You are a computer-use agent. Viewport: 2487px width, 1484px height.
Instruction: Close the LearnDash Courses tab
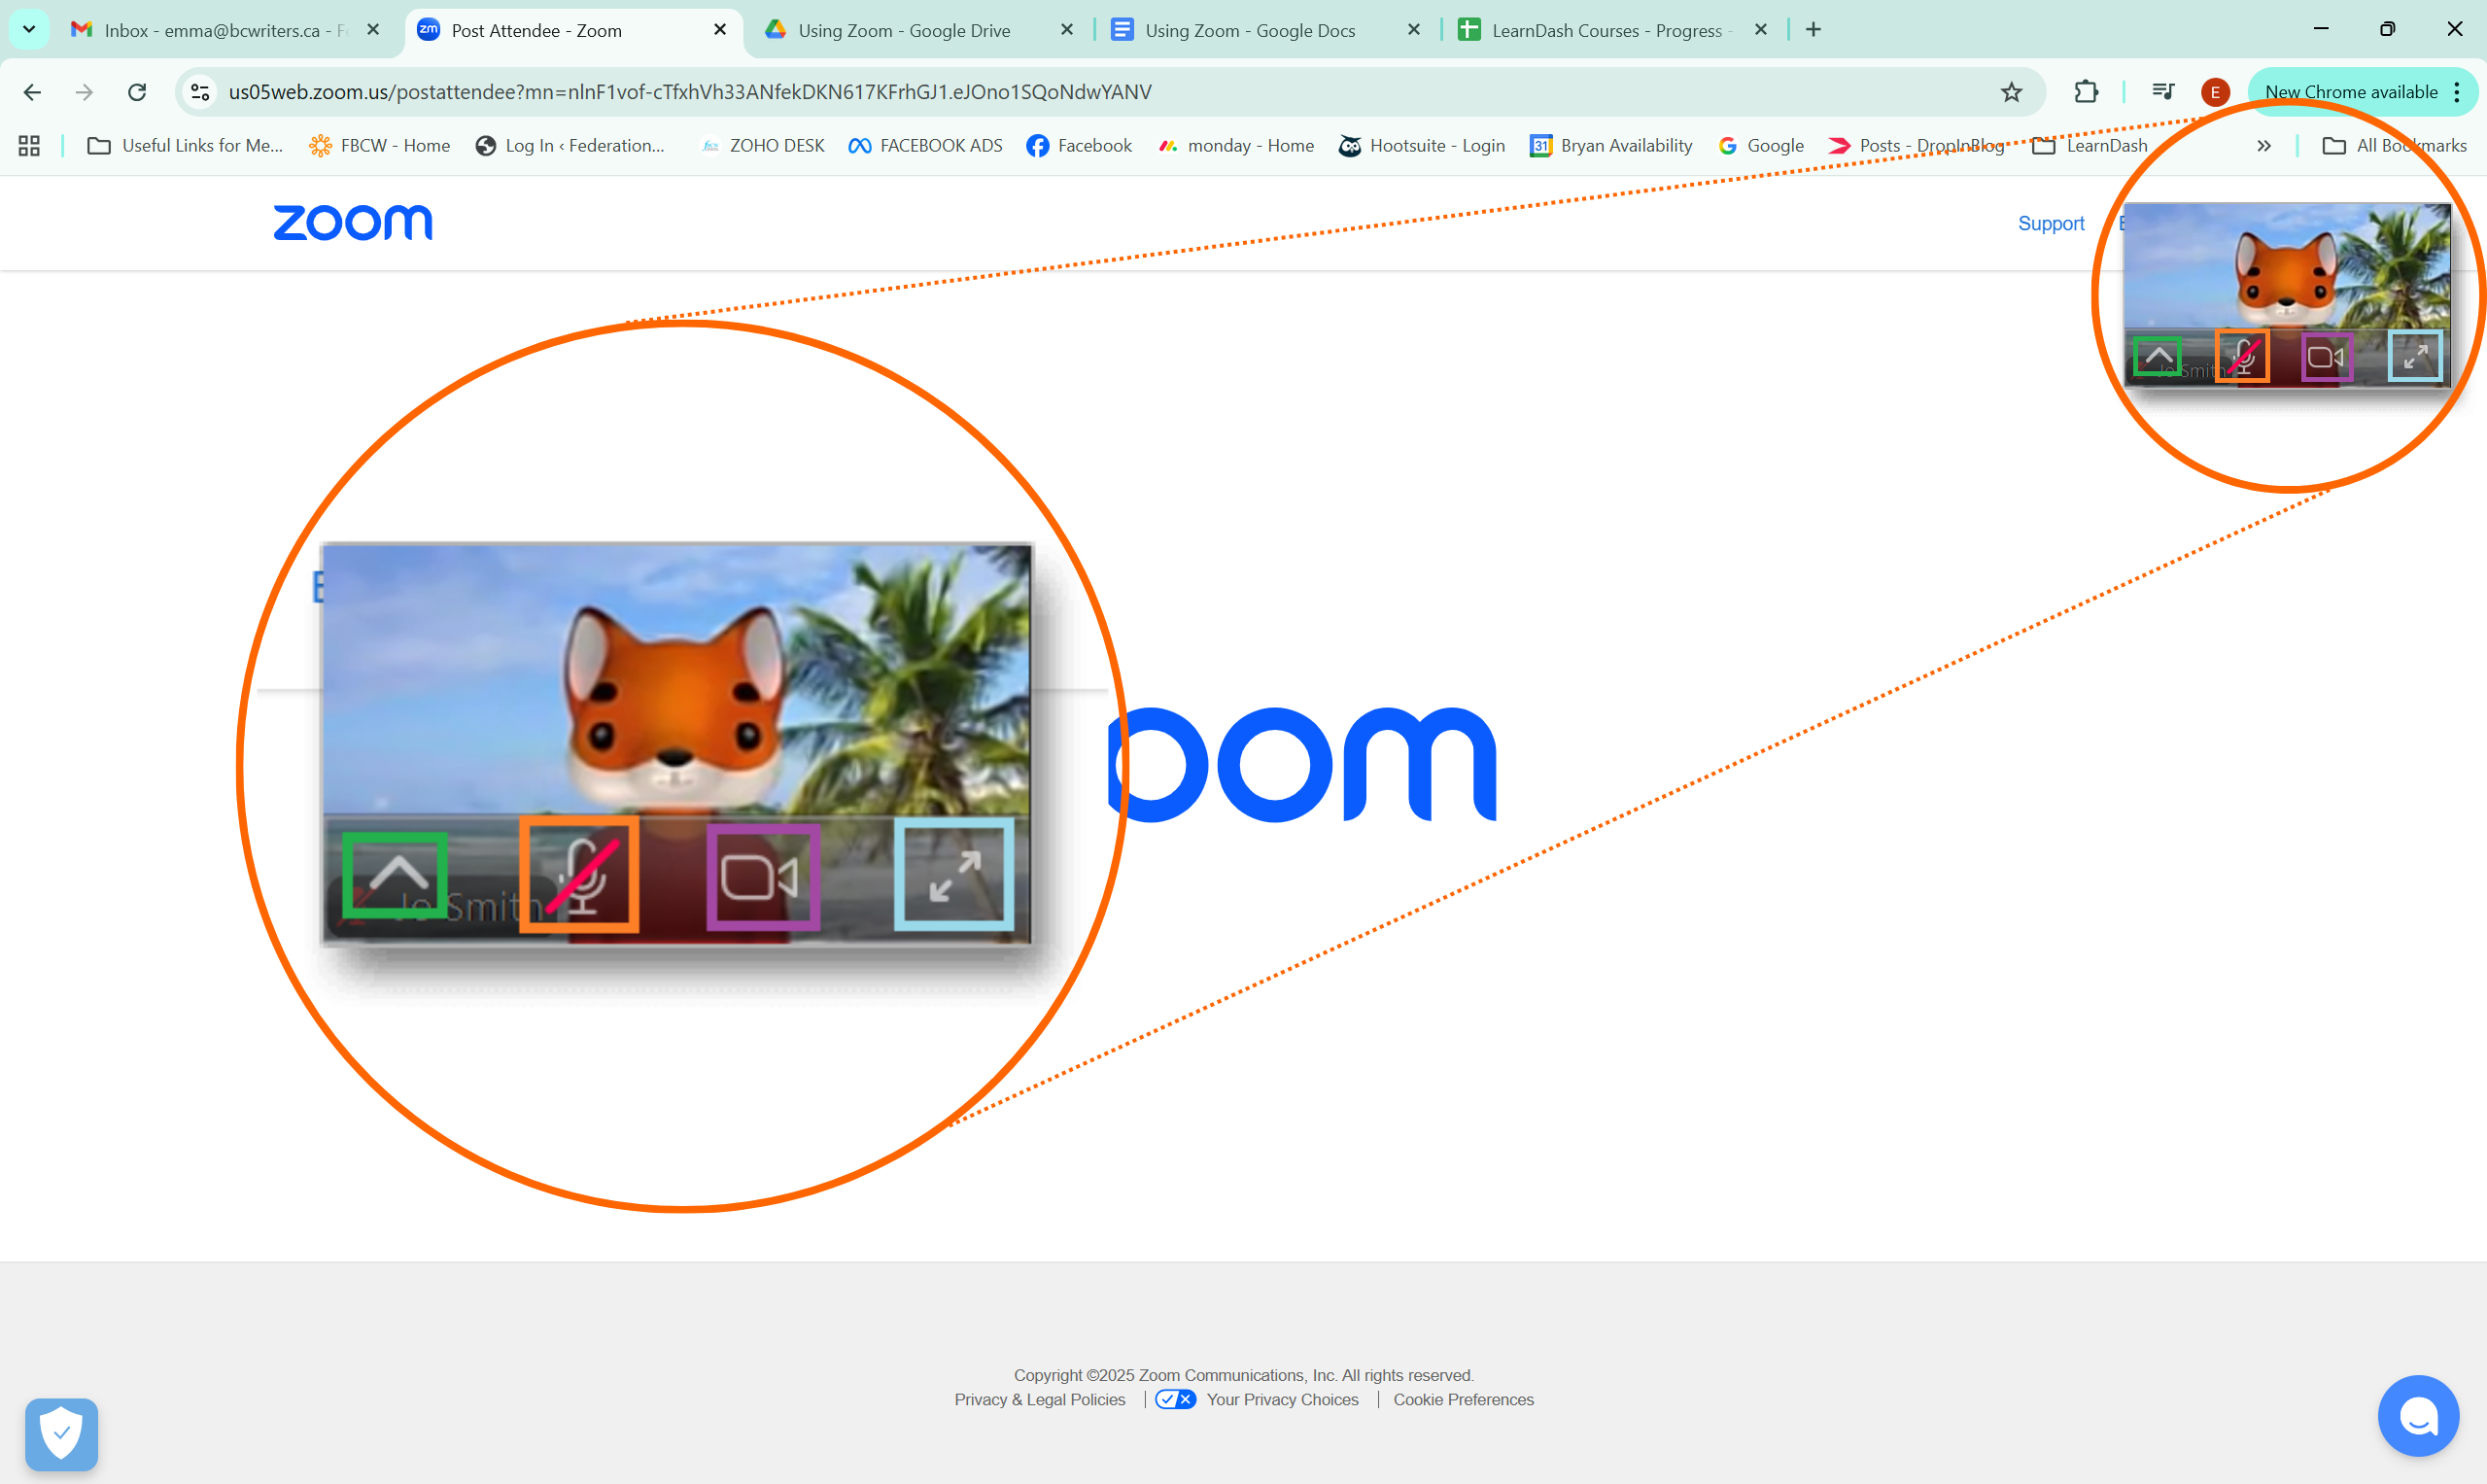click(1761, 30)
